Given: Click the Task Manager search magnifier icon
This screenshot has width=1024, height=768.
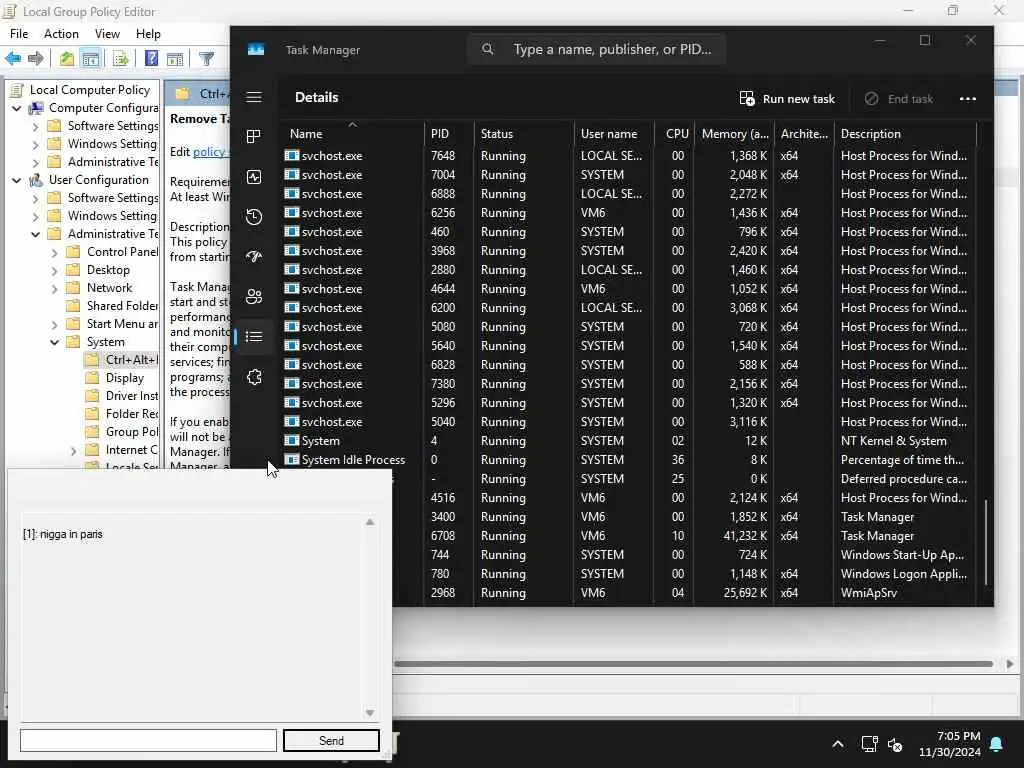Looking at the screenshot, I should [x=488, y=49].
